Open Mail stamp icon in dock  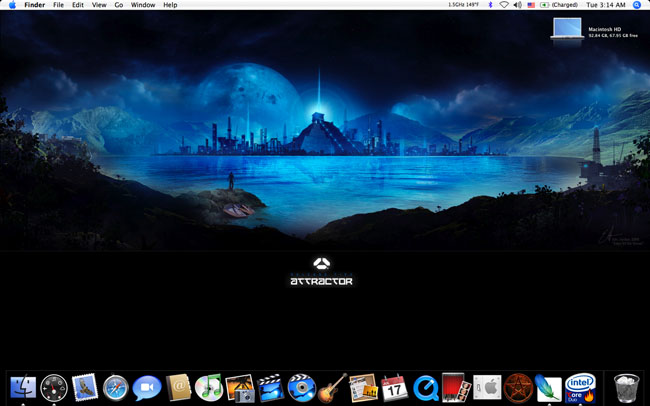click(85, 387)
